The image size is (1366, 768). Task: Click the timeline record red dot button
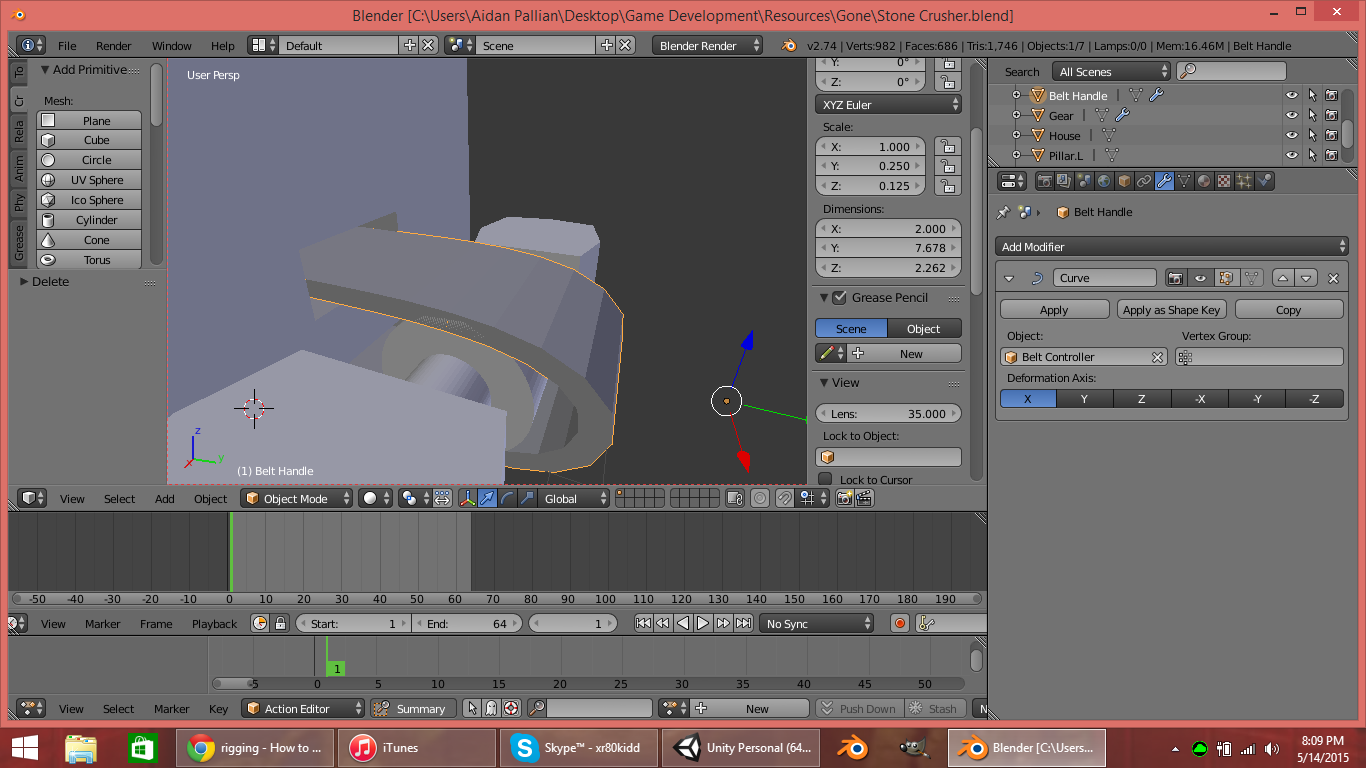900,623
